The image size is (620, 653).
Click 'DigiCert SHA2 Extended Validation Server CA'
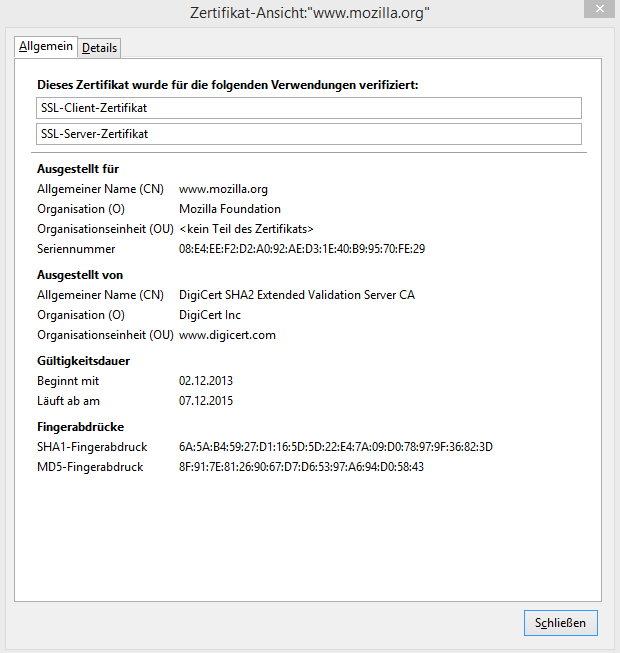click(x=297, y=295)
